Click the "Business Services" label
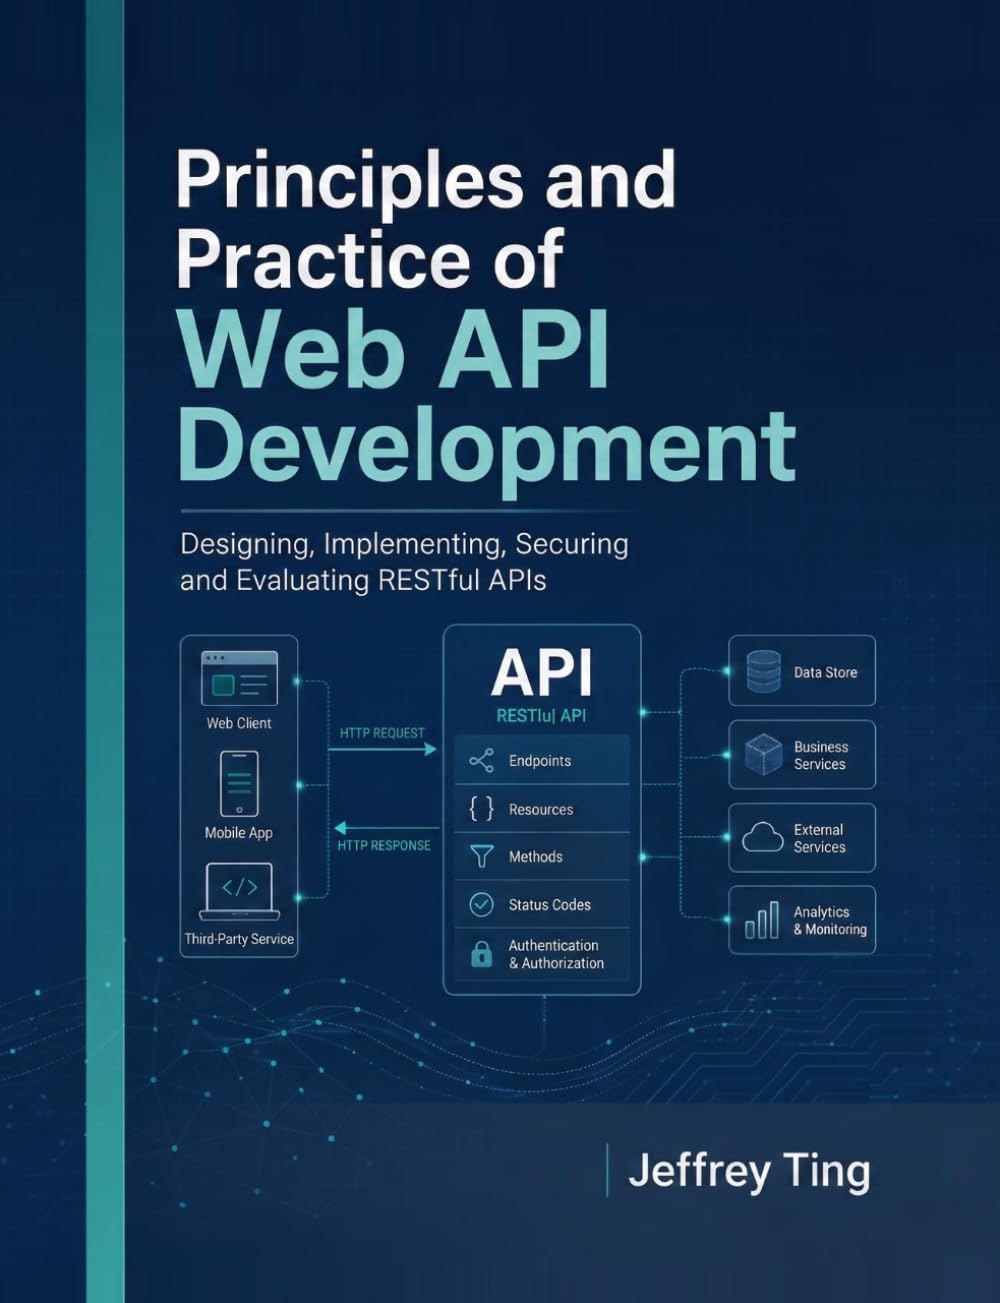The width and height of the screenshot is (1000, 1303). point(820,755)
